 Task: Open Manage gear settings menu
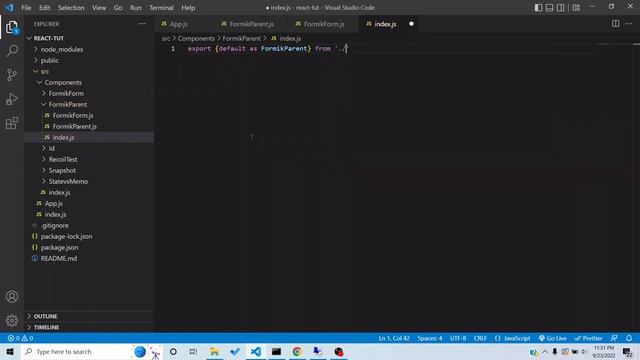tap(12, 320)
